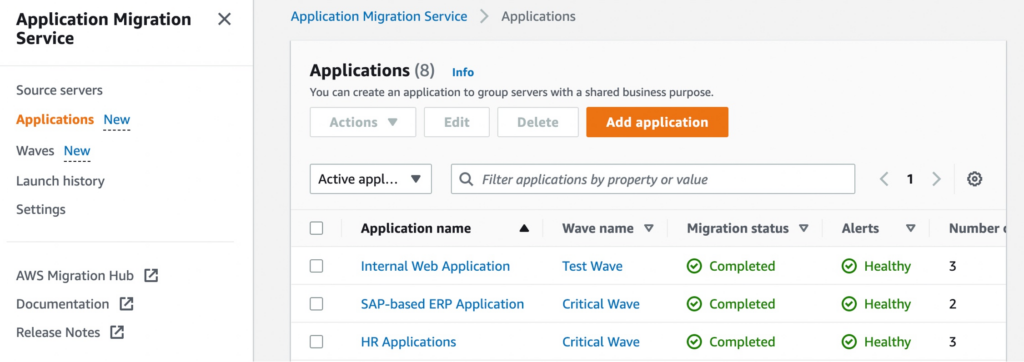Click external link icon beside Documentation

point(126,304)
